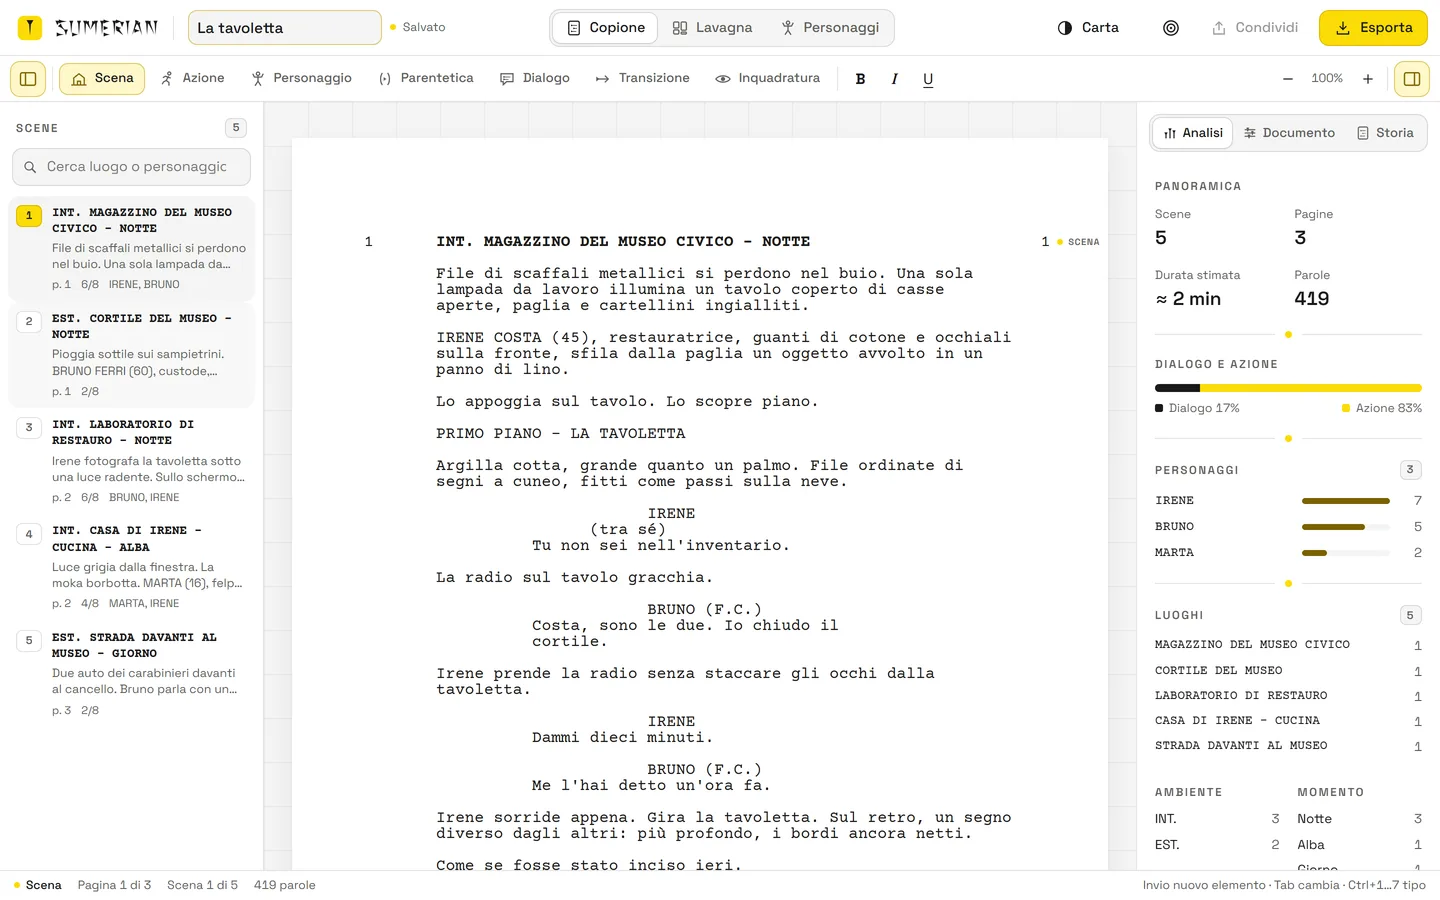Select the Transizione element type
The height and width of the screenshot is (900, 1440).
642,78
